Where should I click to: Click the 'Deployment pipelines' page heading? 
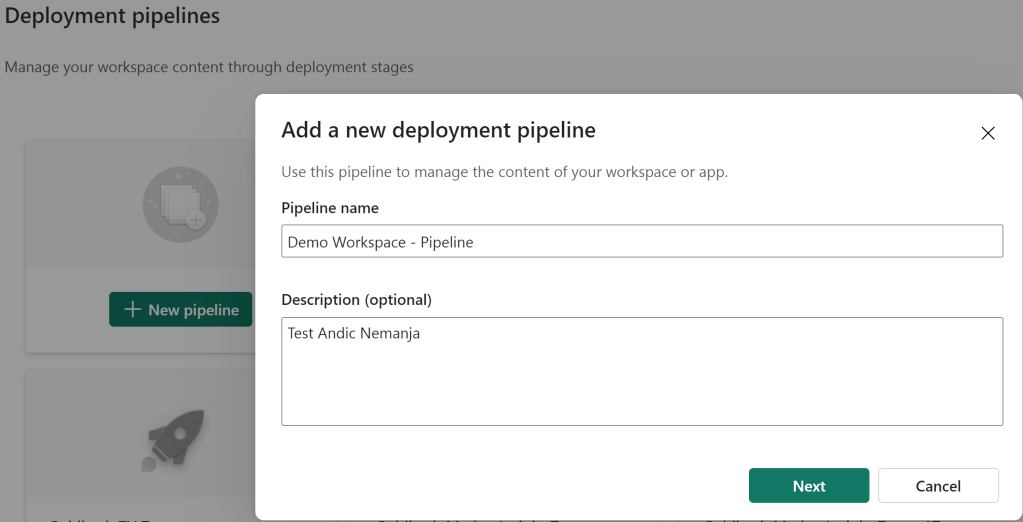coord(112,17)
